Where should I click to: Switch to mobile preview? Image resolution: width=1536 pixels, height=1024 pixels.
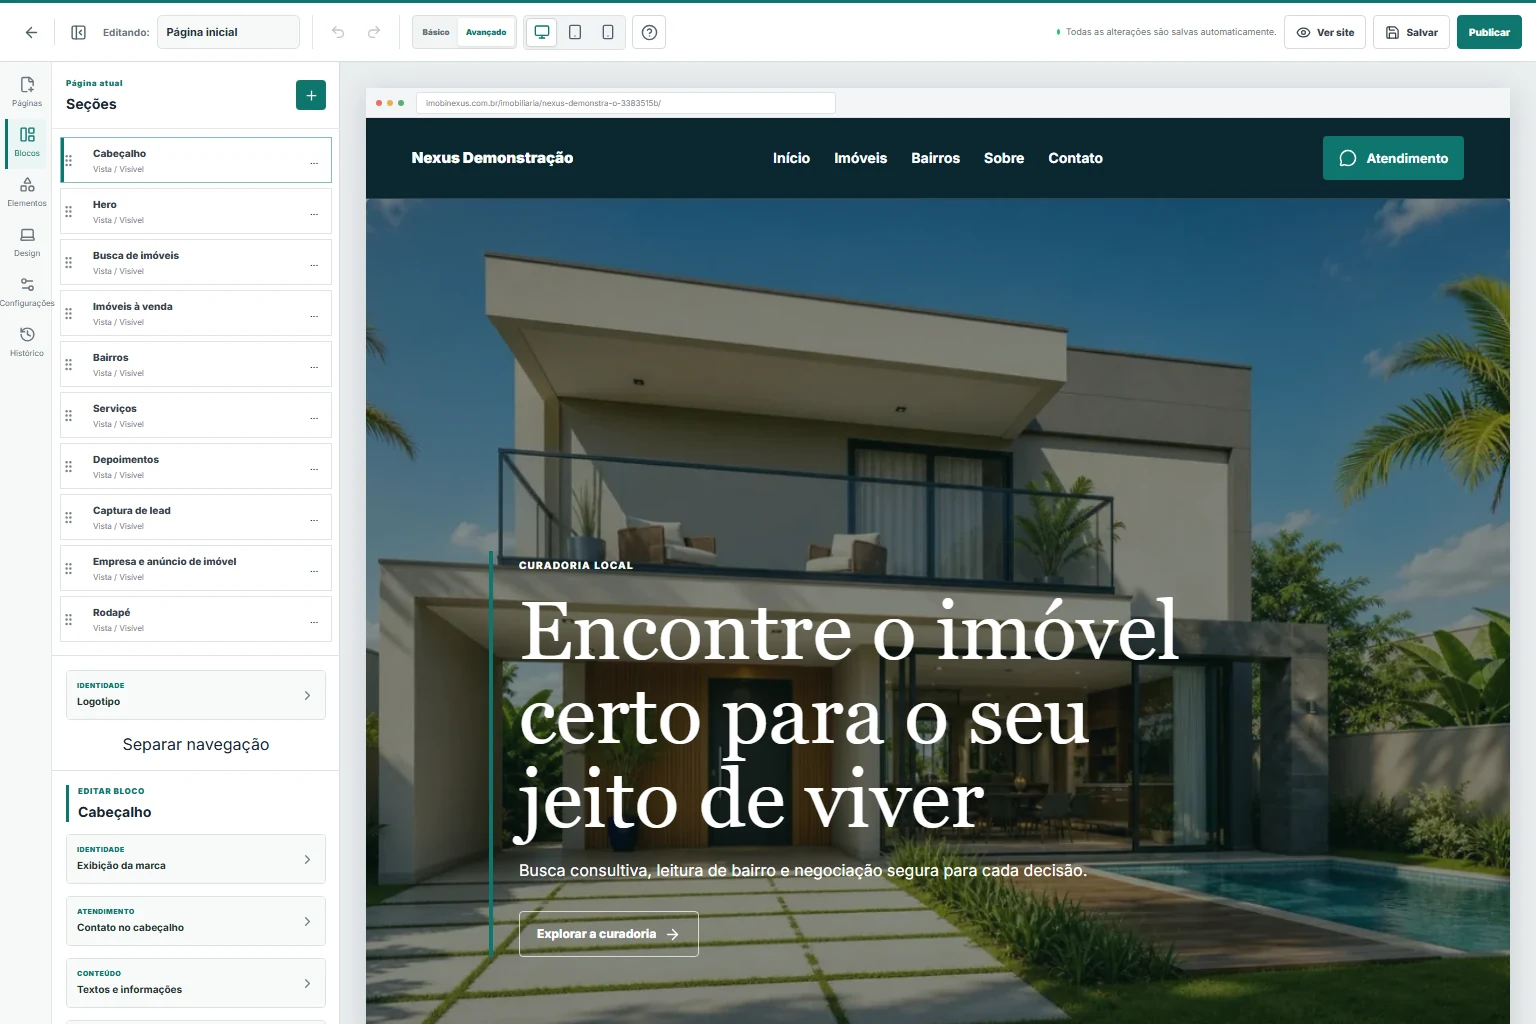tap(608, 32)
